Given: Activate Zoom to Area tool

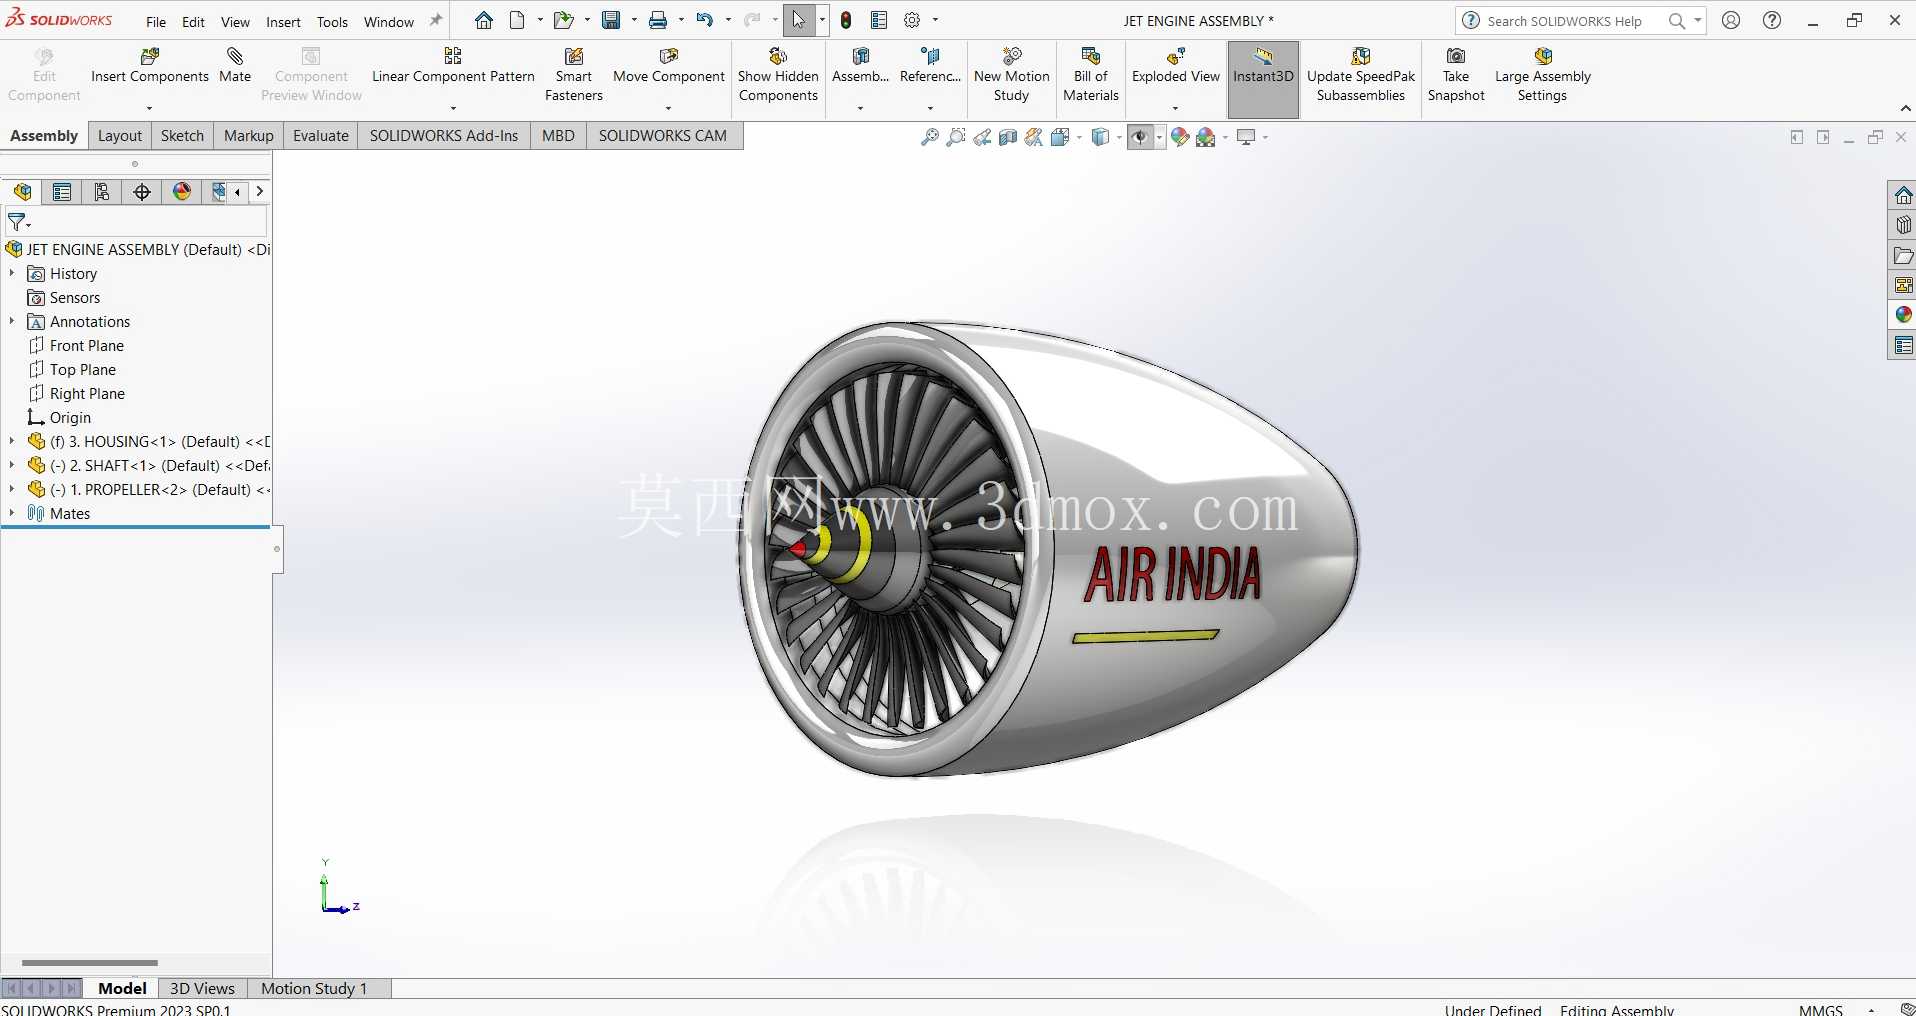Looking at the screenshot, I should tap(956, 137).
